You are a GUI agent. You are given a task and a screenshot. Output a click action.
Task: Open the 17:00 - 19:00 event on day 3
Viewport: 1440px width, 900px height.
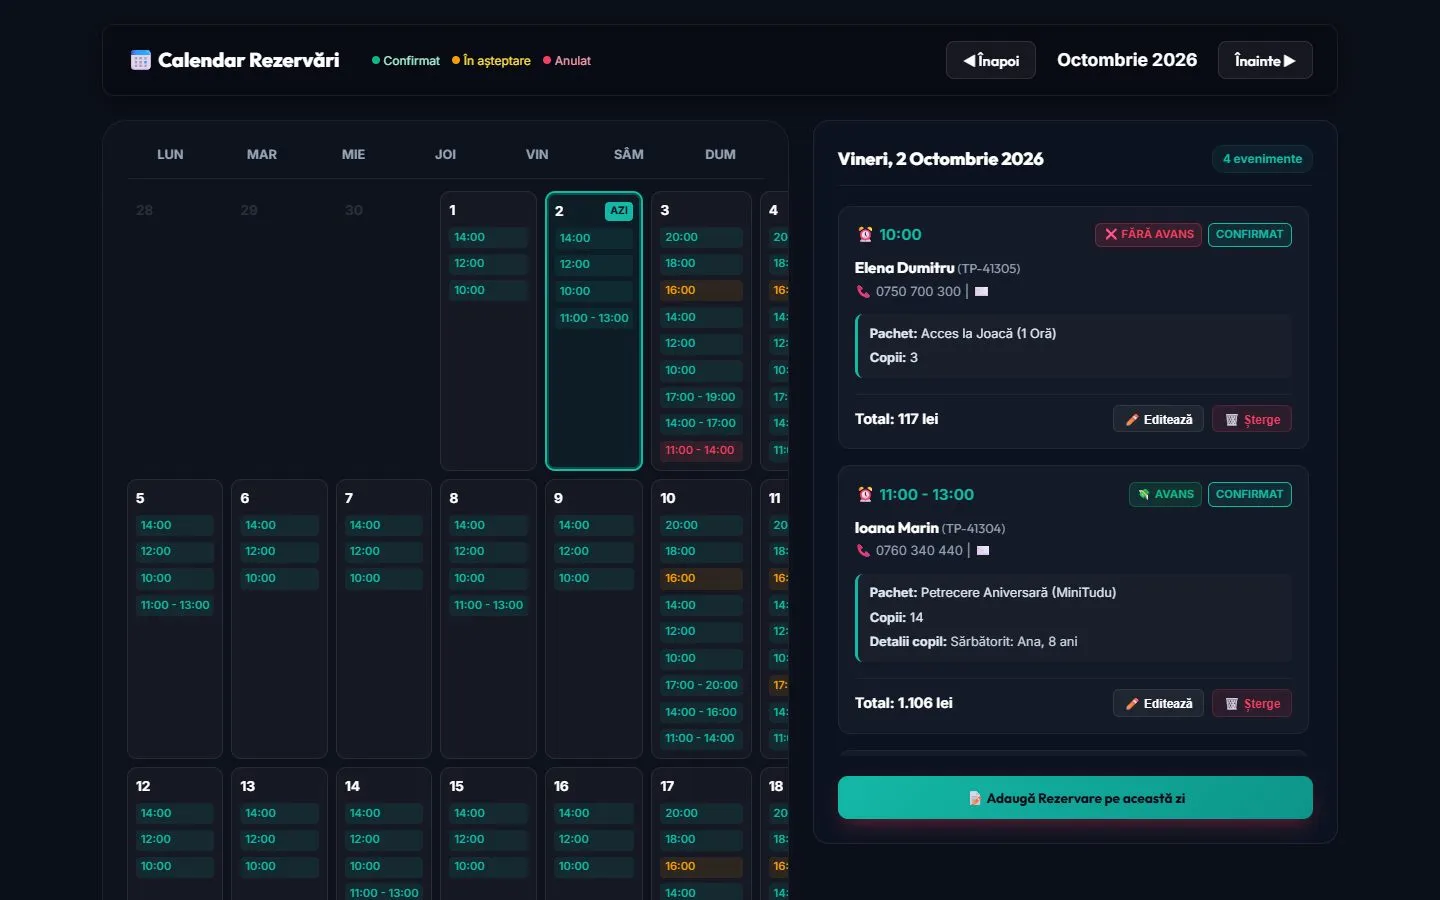click(702, 397)
